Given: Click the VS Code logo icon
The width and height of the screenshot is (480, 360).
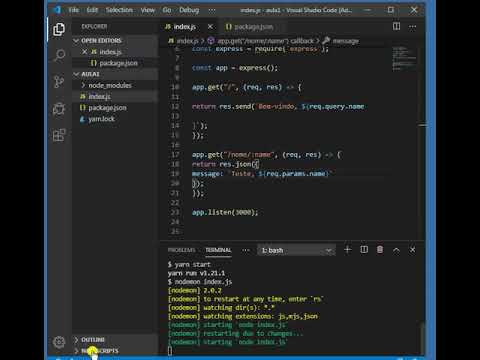Looking at the screenshot, I should click(x=57, y=10).
